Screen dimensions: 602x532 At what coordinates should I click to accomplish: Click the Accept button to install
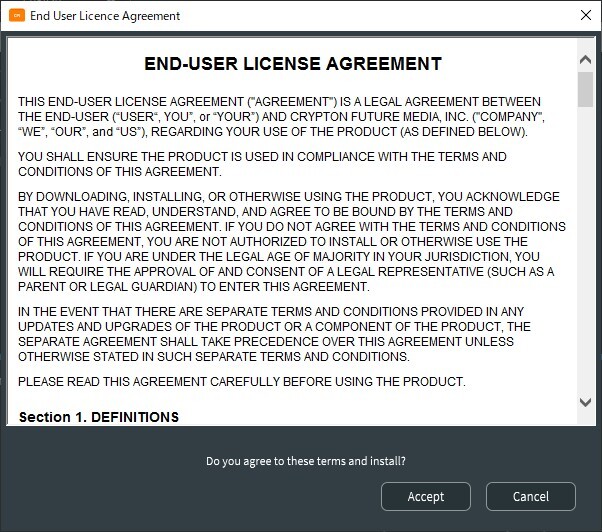(426, 496)
